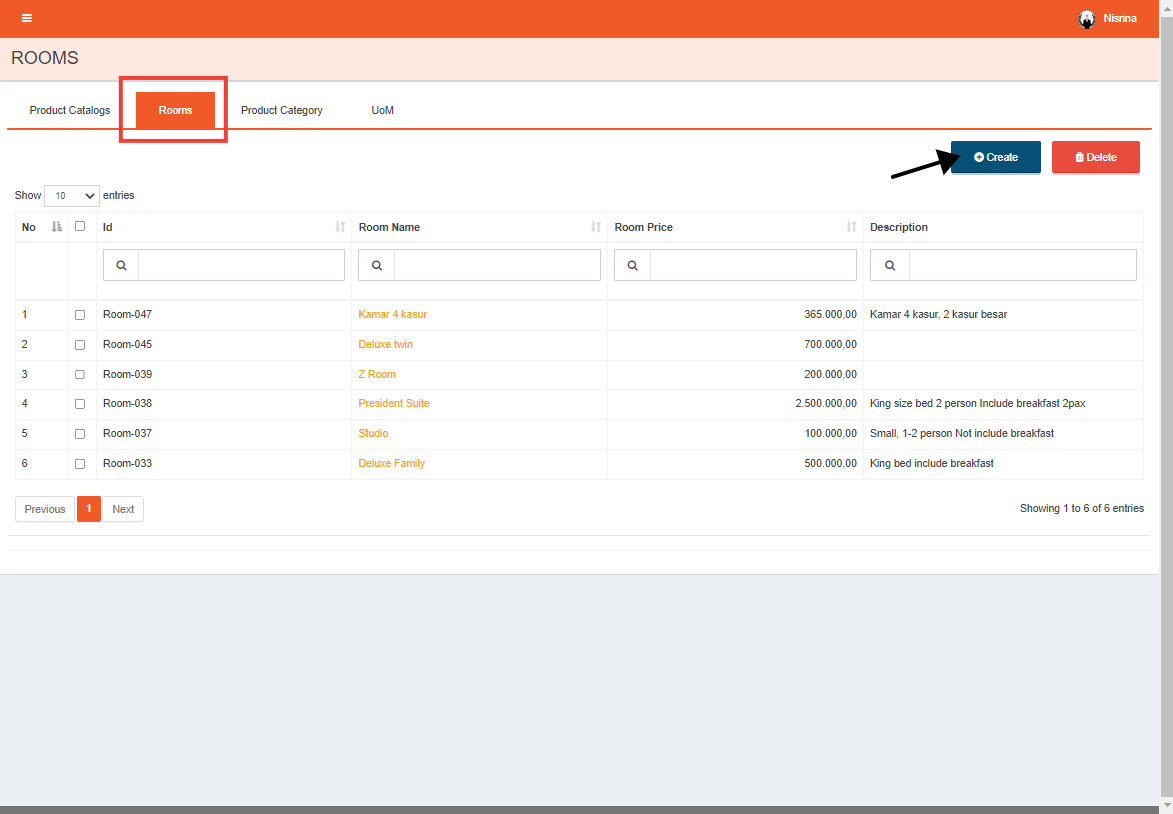Click search icon in Description filter

point(889,265)
